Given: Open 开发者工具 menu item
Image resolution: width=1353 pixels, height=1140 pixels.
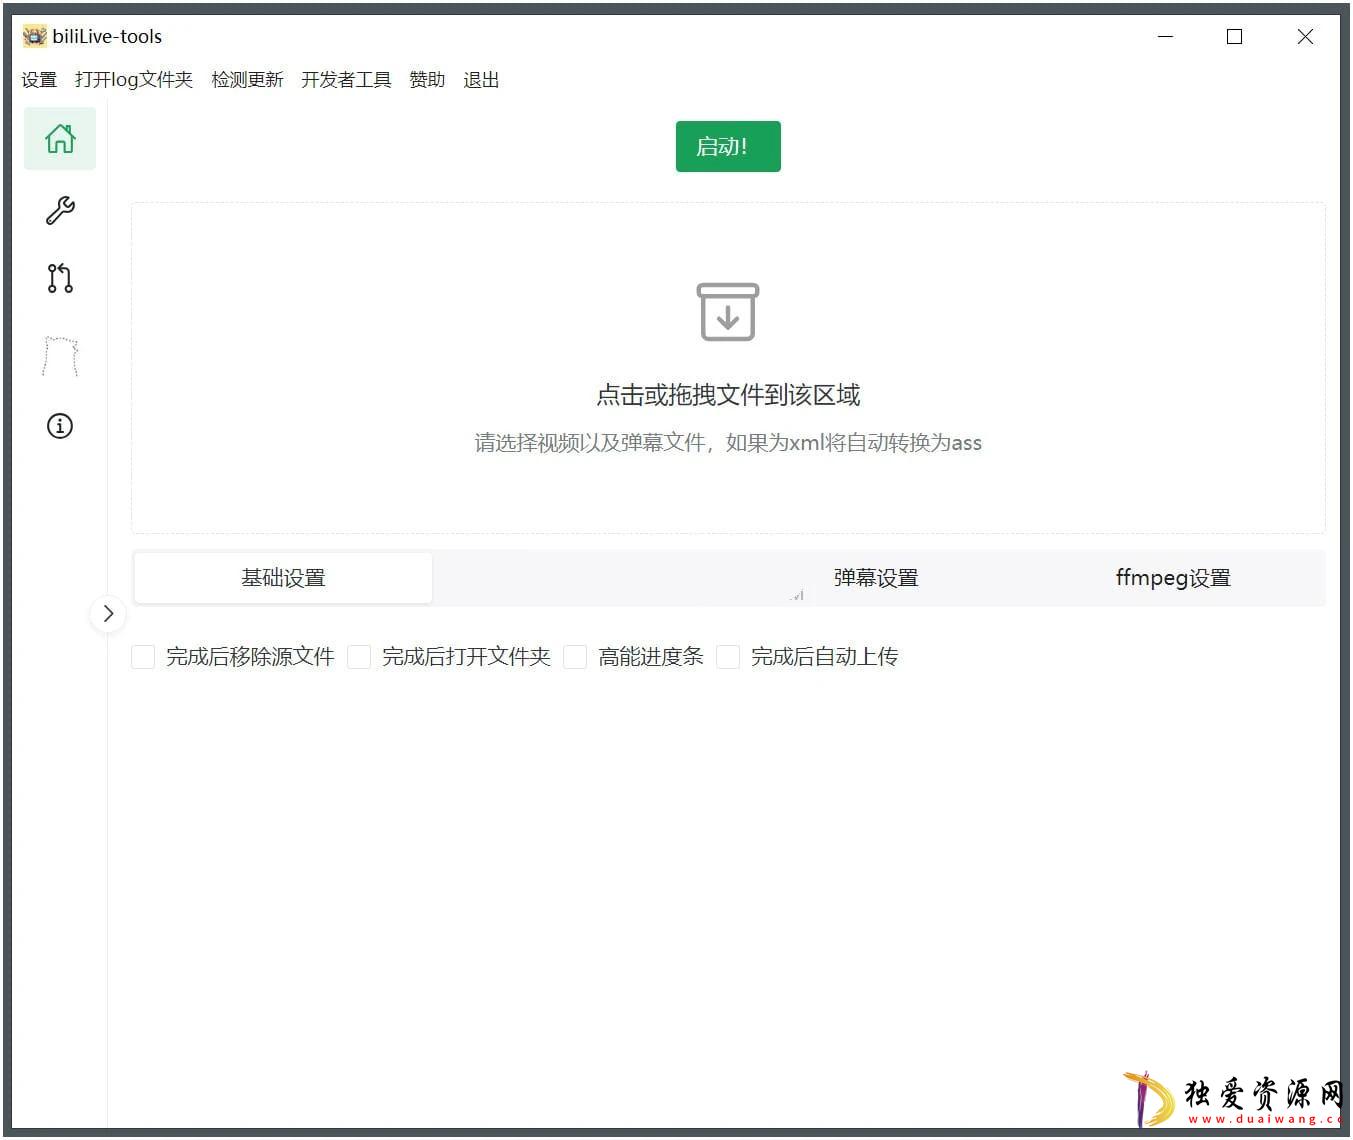Looking at the screenshot, I should click(x=346, y=80).
